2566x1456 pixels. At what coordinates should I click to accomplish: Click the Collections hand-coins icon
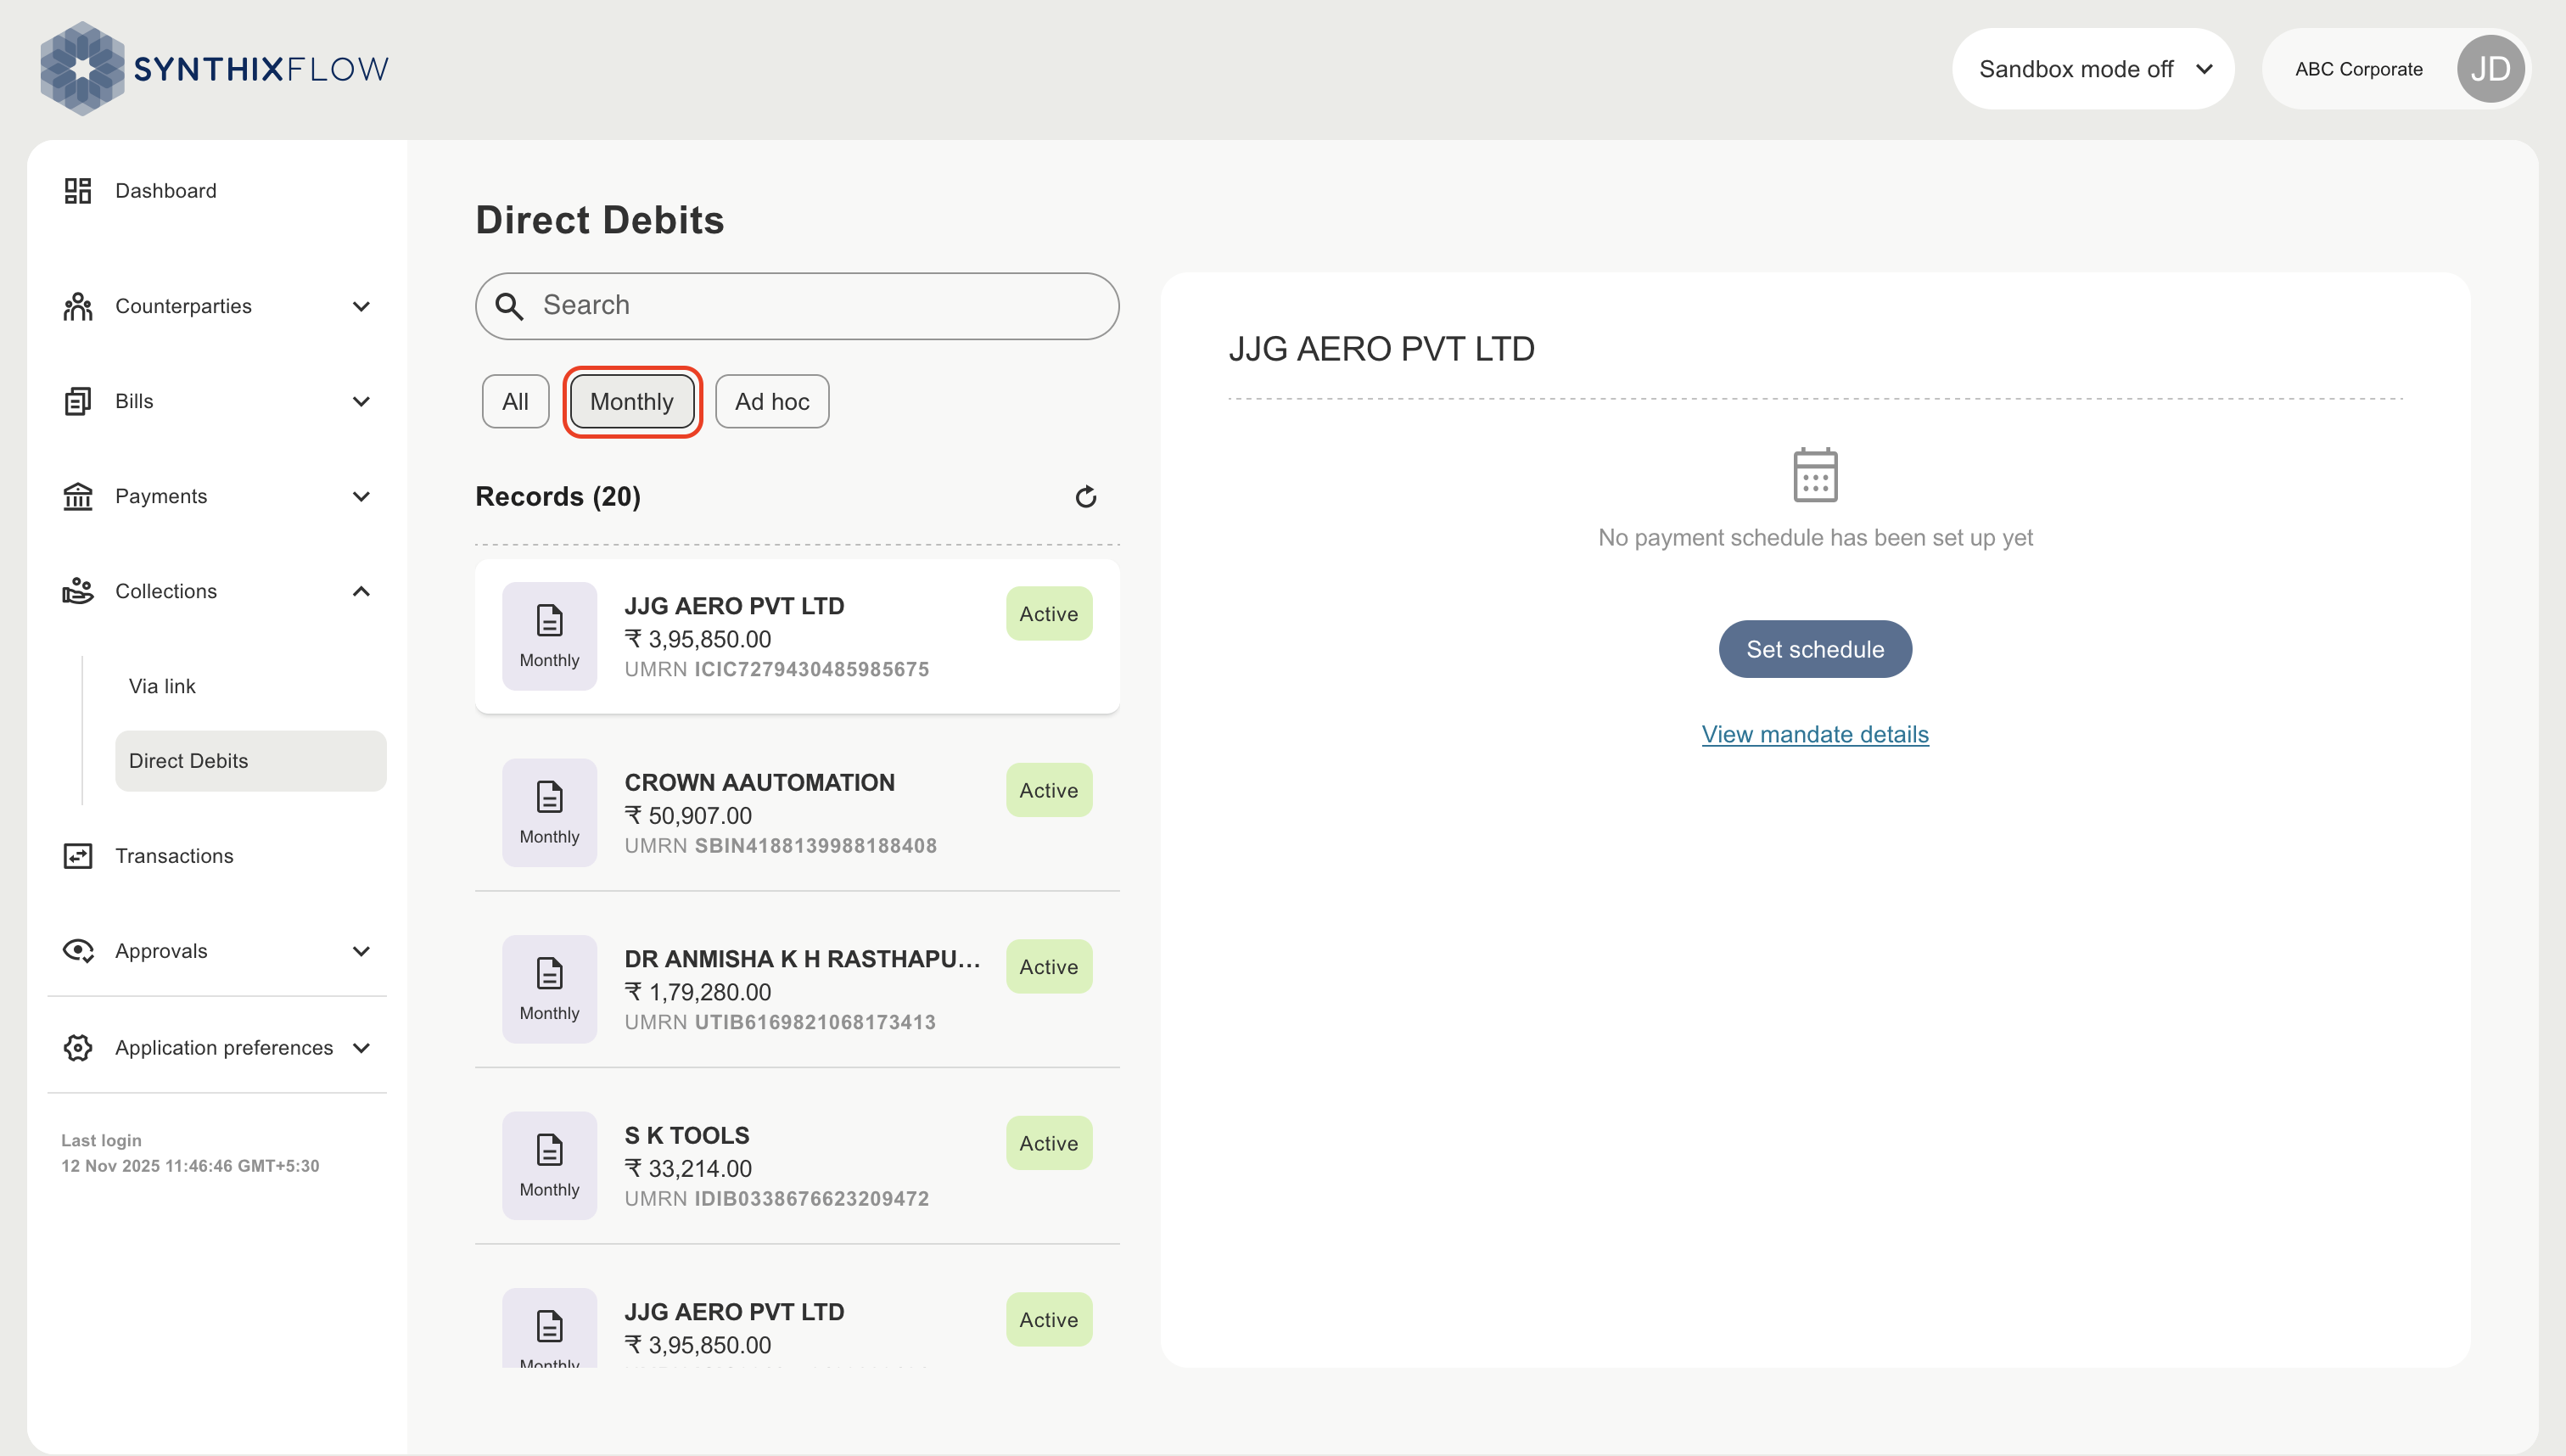coord(78,591)
